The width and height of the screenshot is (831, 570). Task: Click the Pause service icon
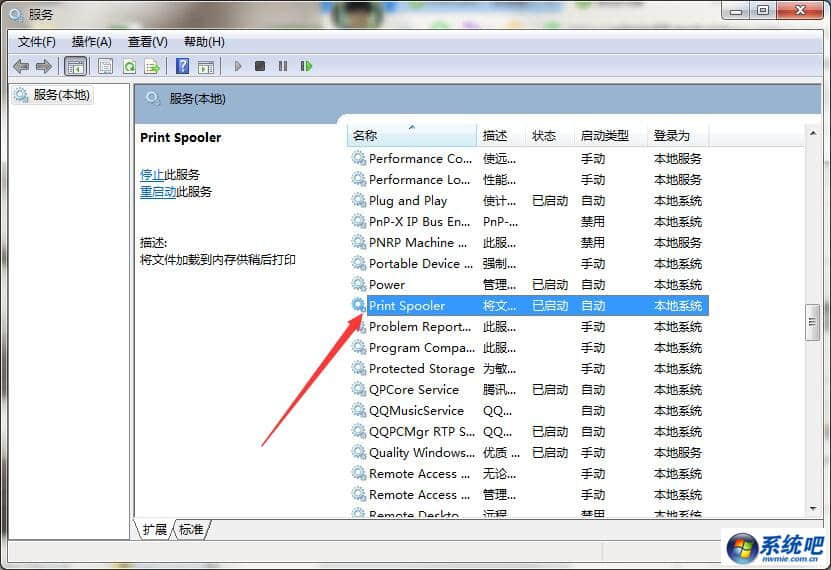point(283,66)
